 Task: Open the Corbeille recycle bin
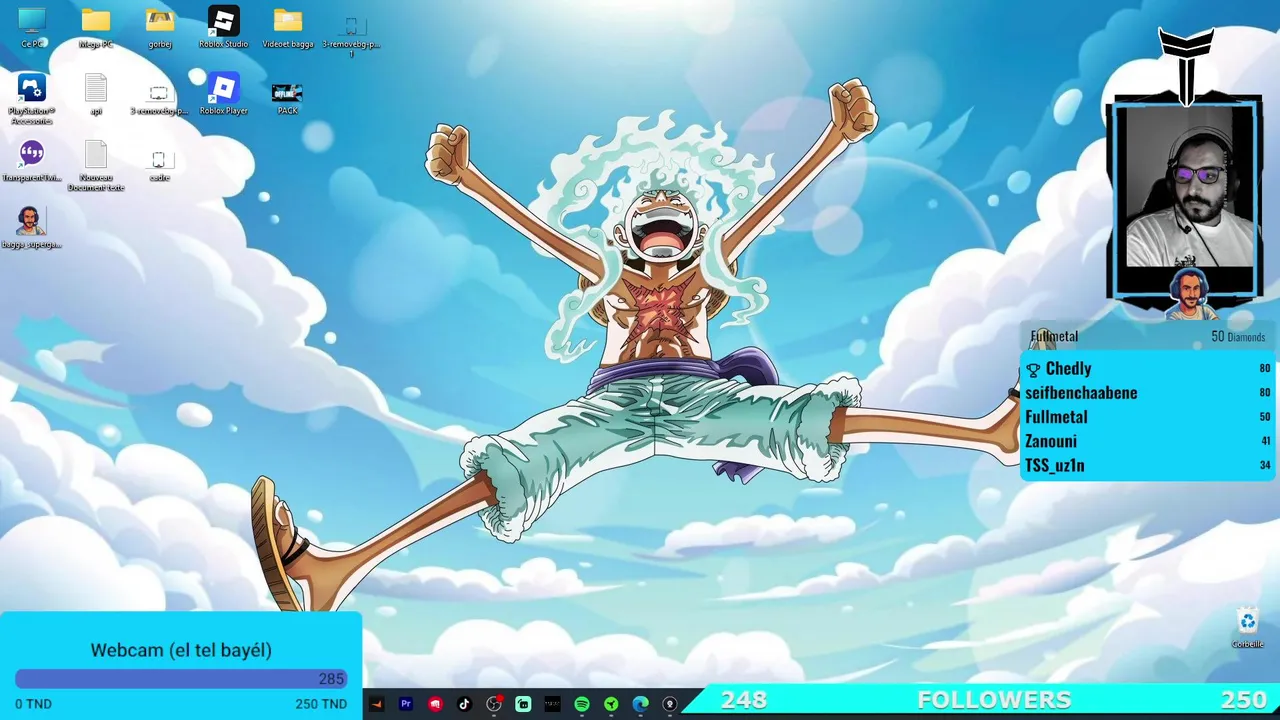point(1248,628)
